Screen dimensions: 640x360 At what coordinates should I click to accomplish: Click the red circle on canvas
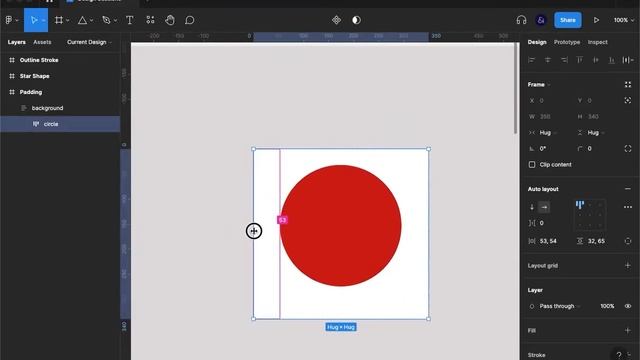tap(340, 226)
